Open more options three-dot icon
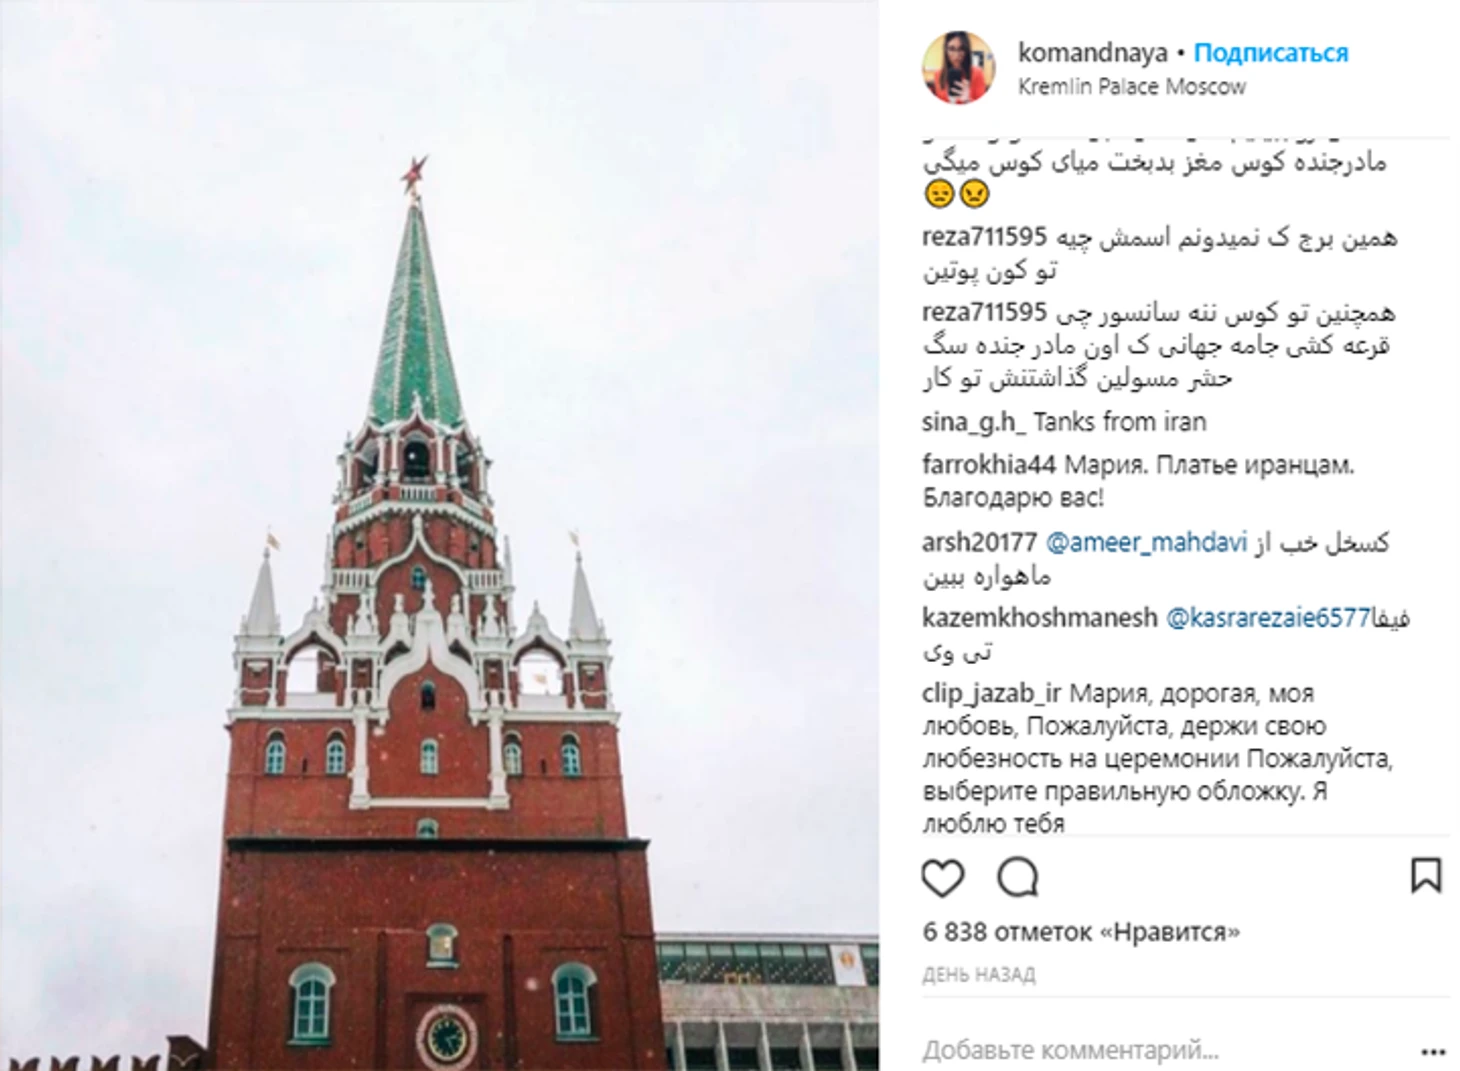 [1436, 1051]
